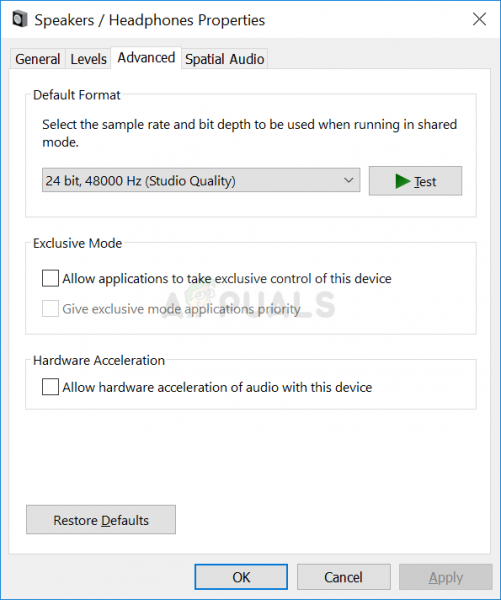Open the Levels tab

tap(88, 59)
